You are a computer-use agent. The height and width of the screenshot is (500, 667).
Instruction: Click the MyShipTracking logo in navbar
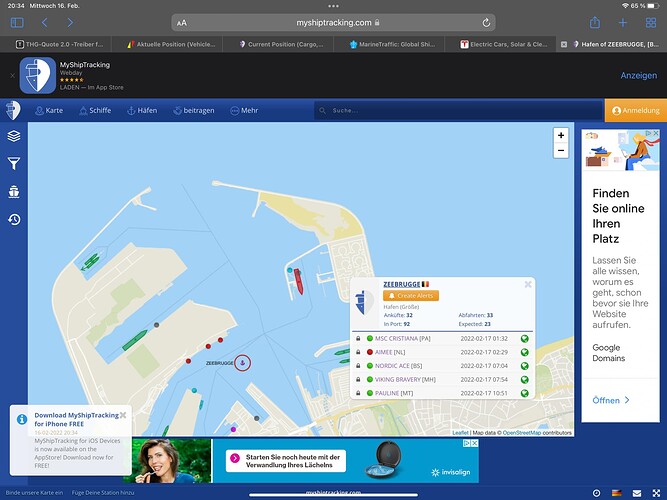[14, 111]
